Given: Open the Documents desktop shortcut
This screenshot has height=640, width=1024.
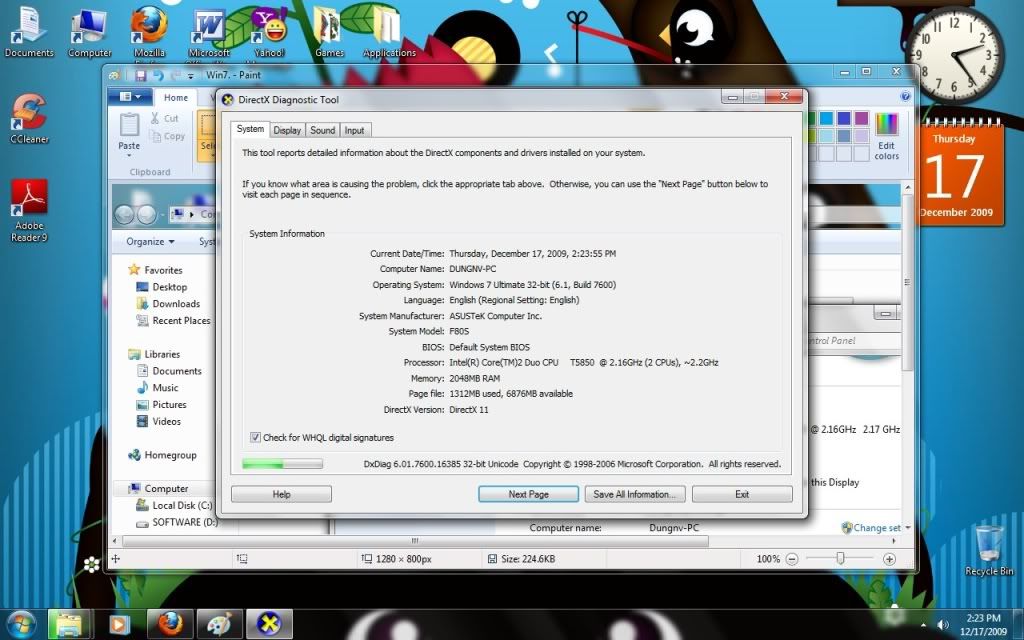Looking at the screenshot, I should (x=29, y=31).
